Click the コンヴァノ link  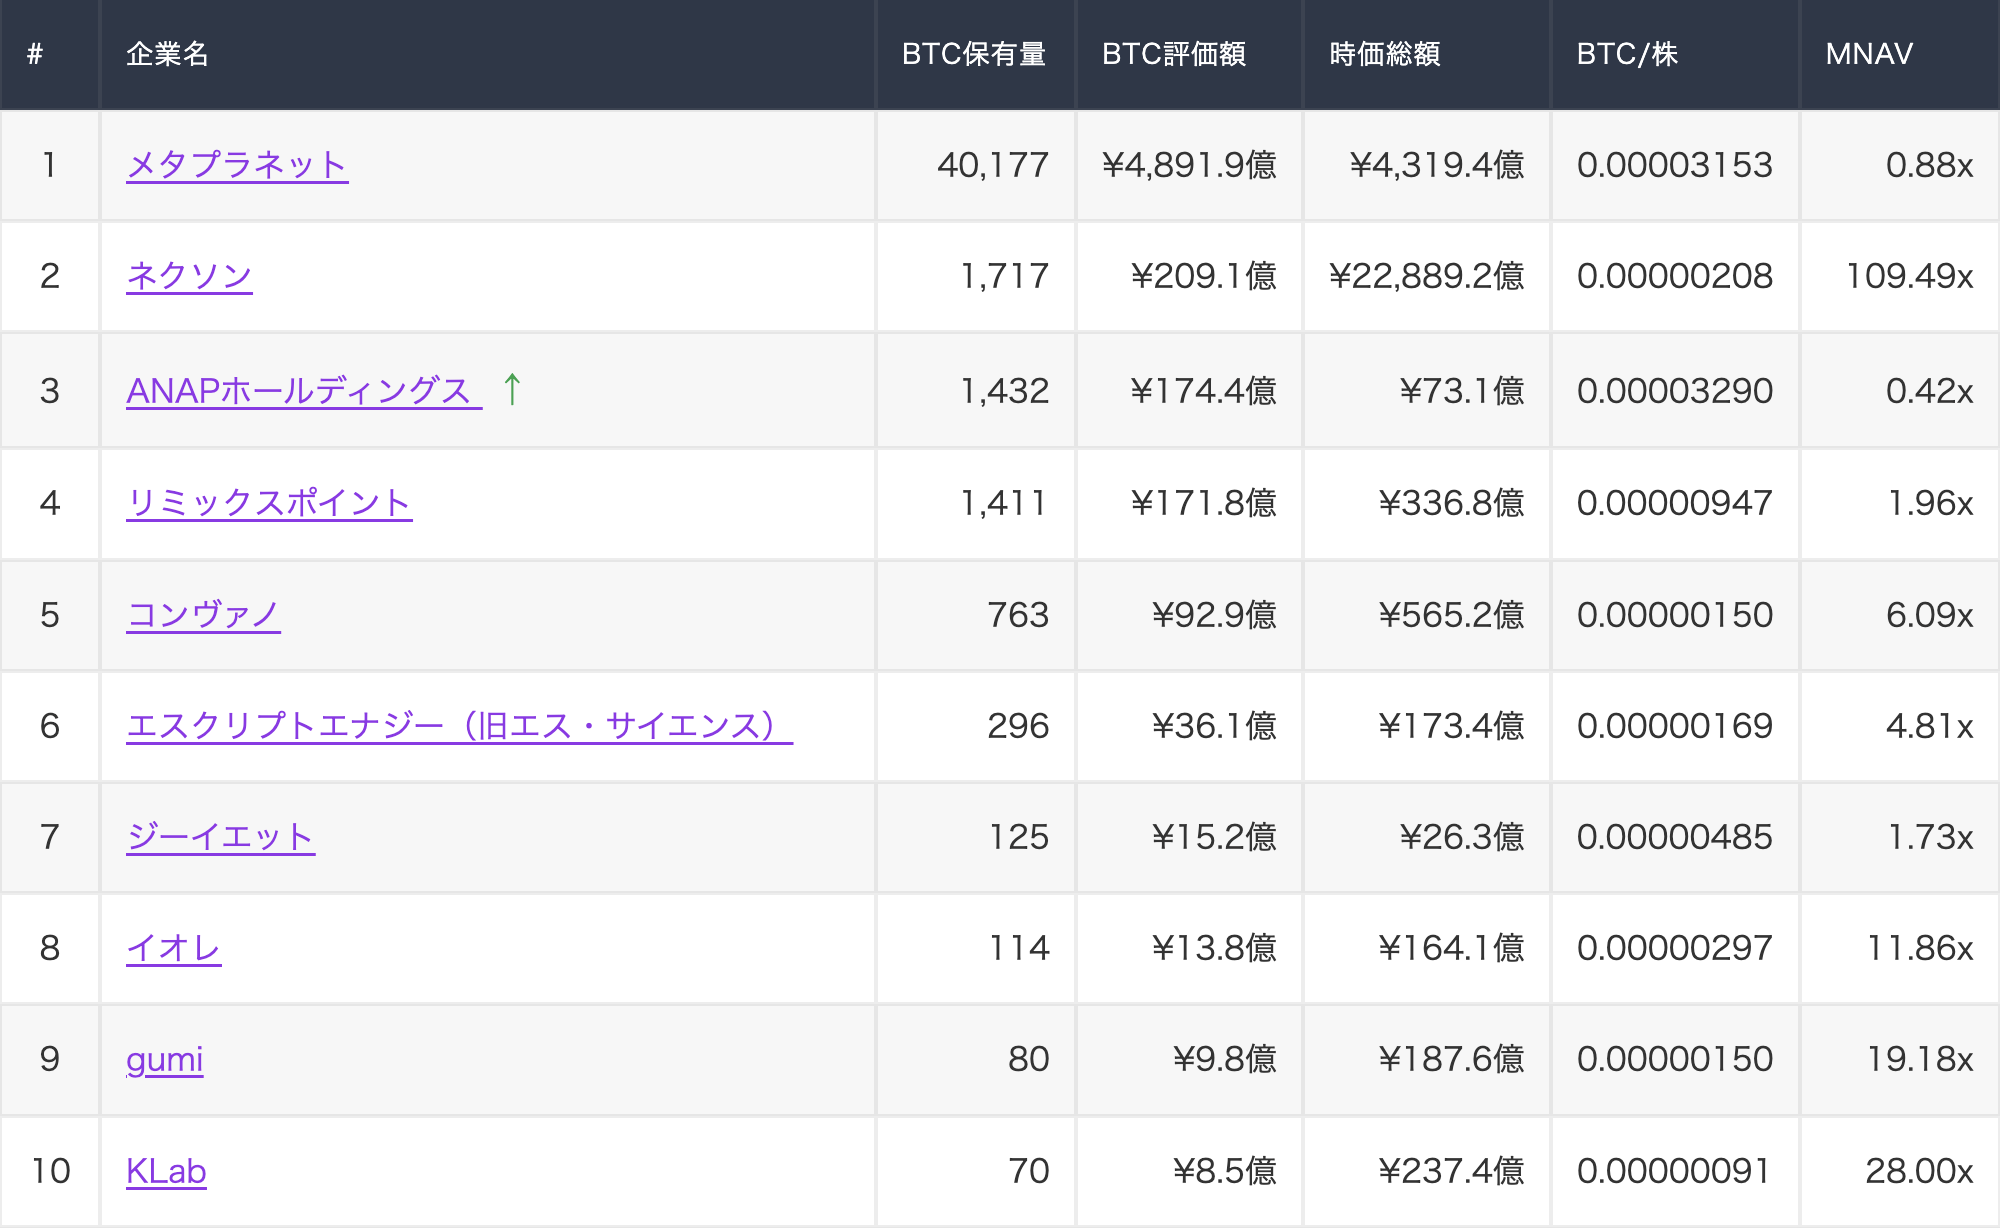click(204, 614)
